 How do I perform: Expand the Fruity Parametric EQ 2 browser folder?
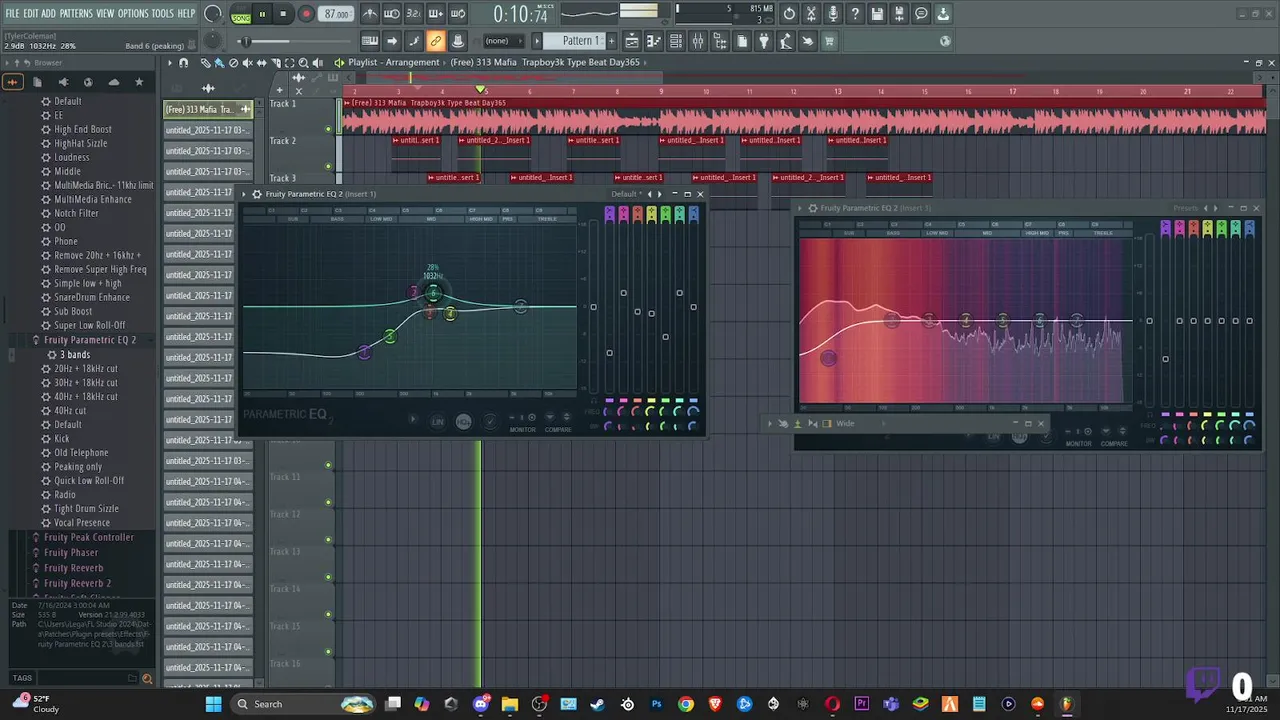click(90, 340)
